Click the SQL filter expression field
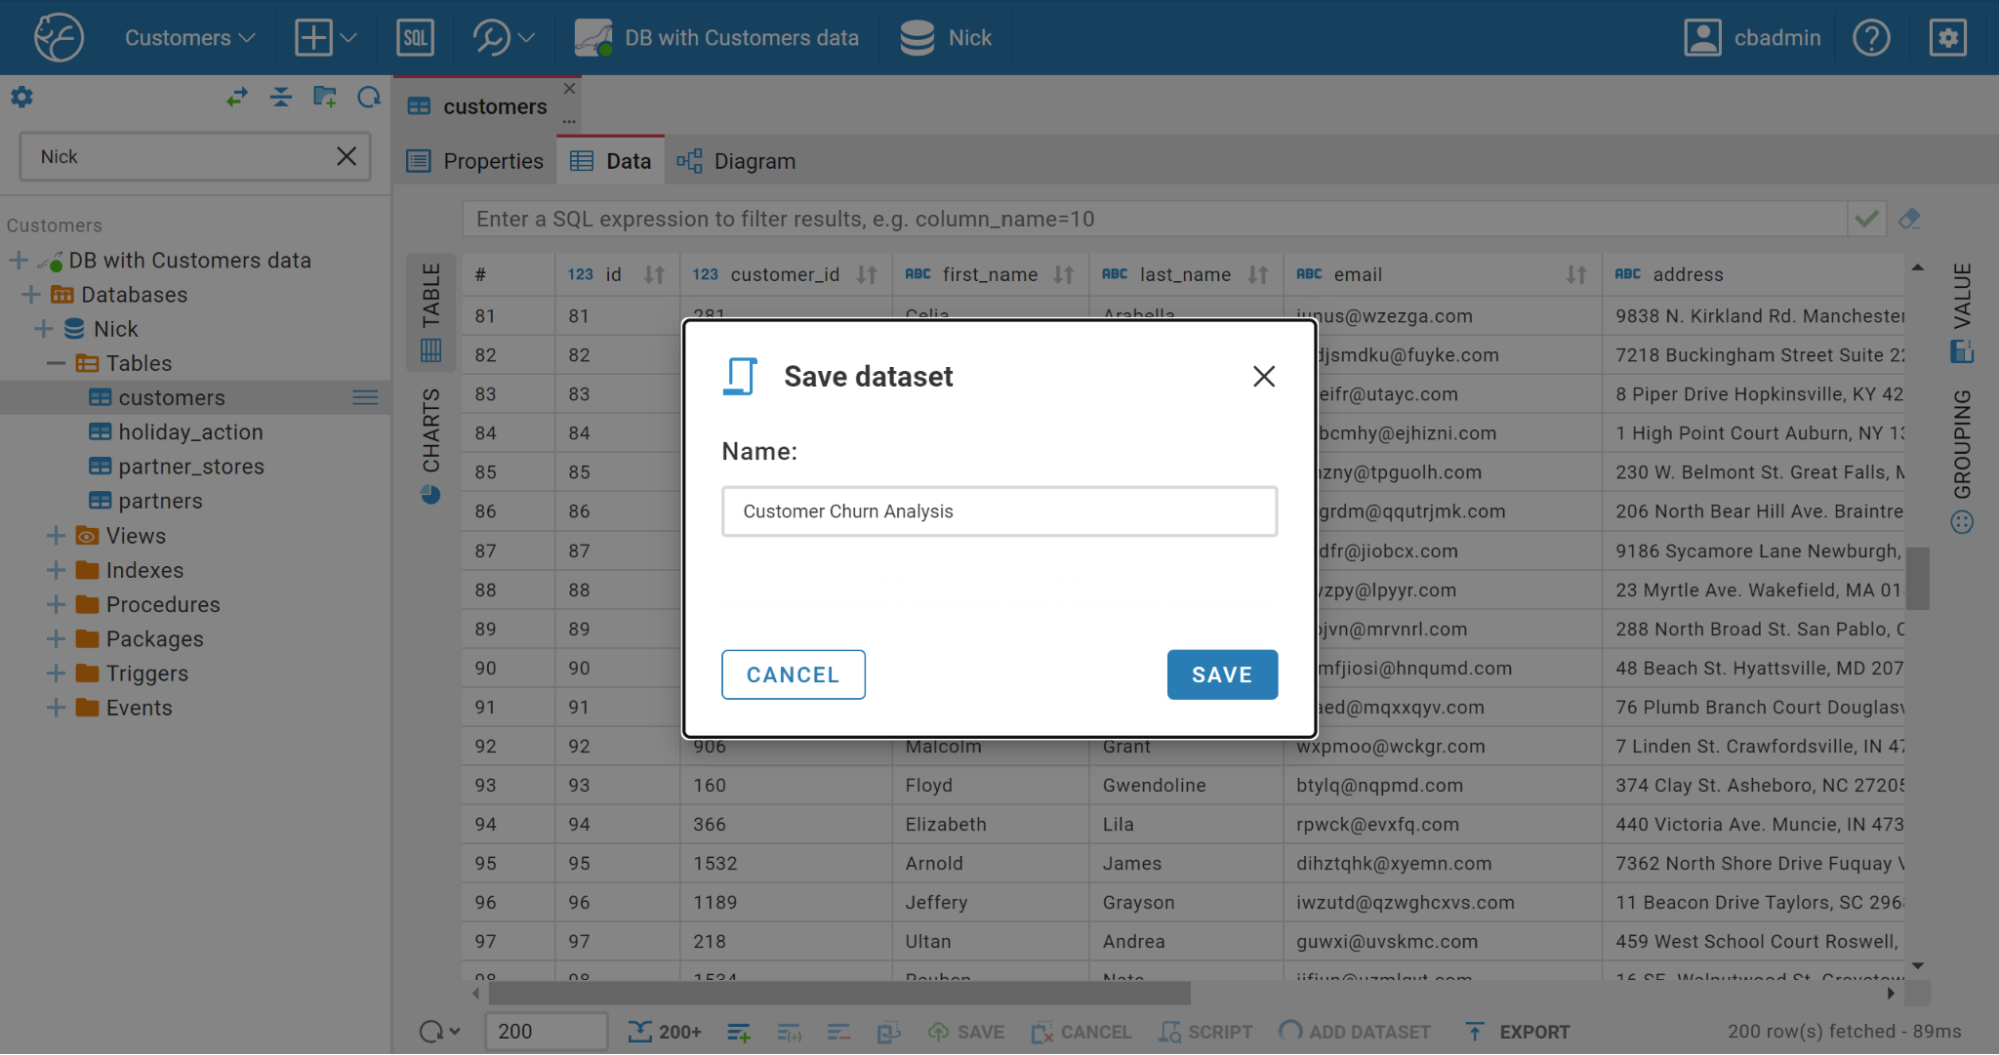1999x1055 pixels. click(1153, 219)
